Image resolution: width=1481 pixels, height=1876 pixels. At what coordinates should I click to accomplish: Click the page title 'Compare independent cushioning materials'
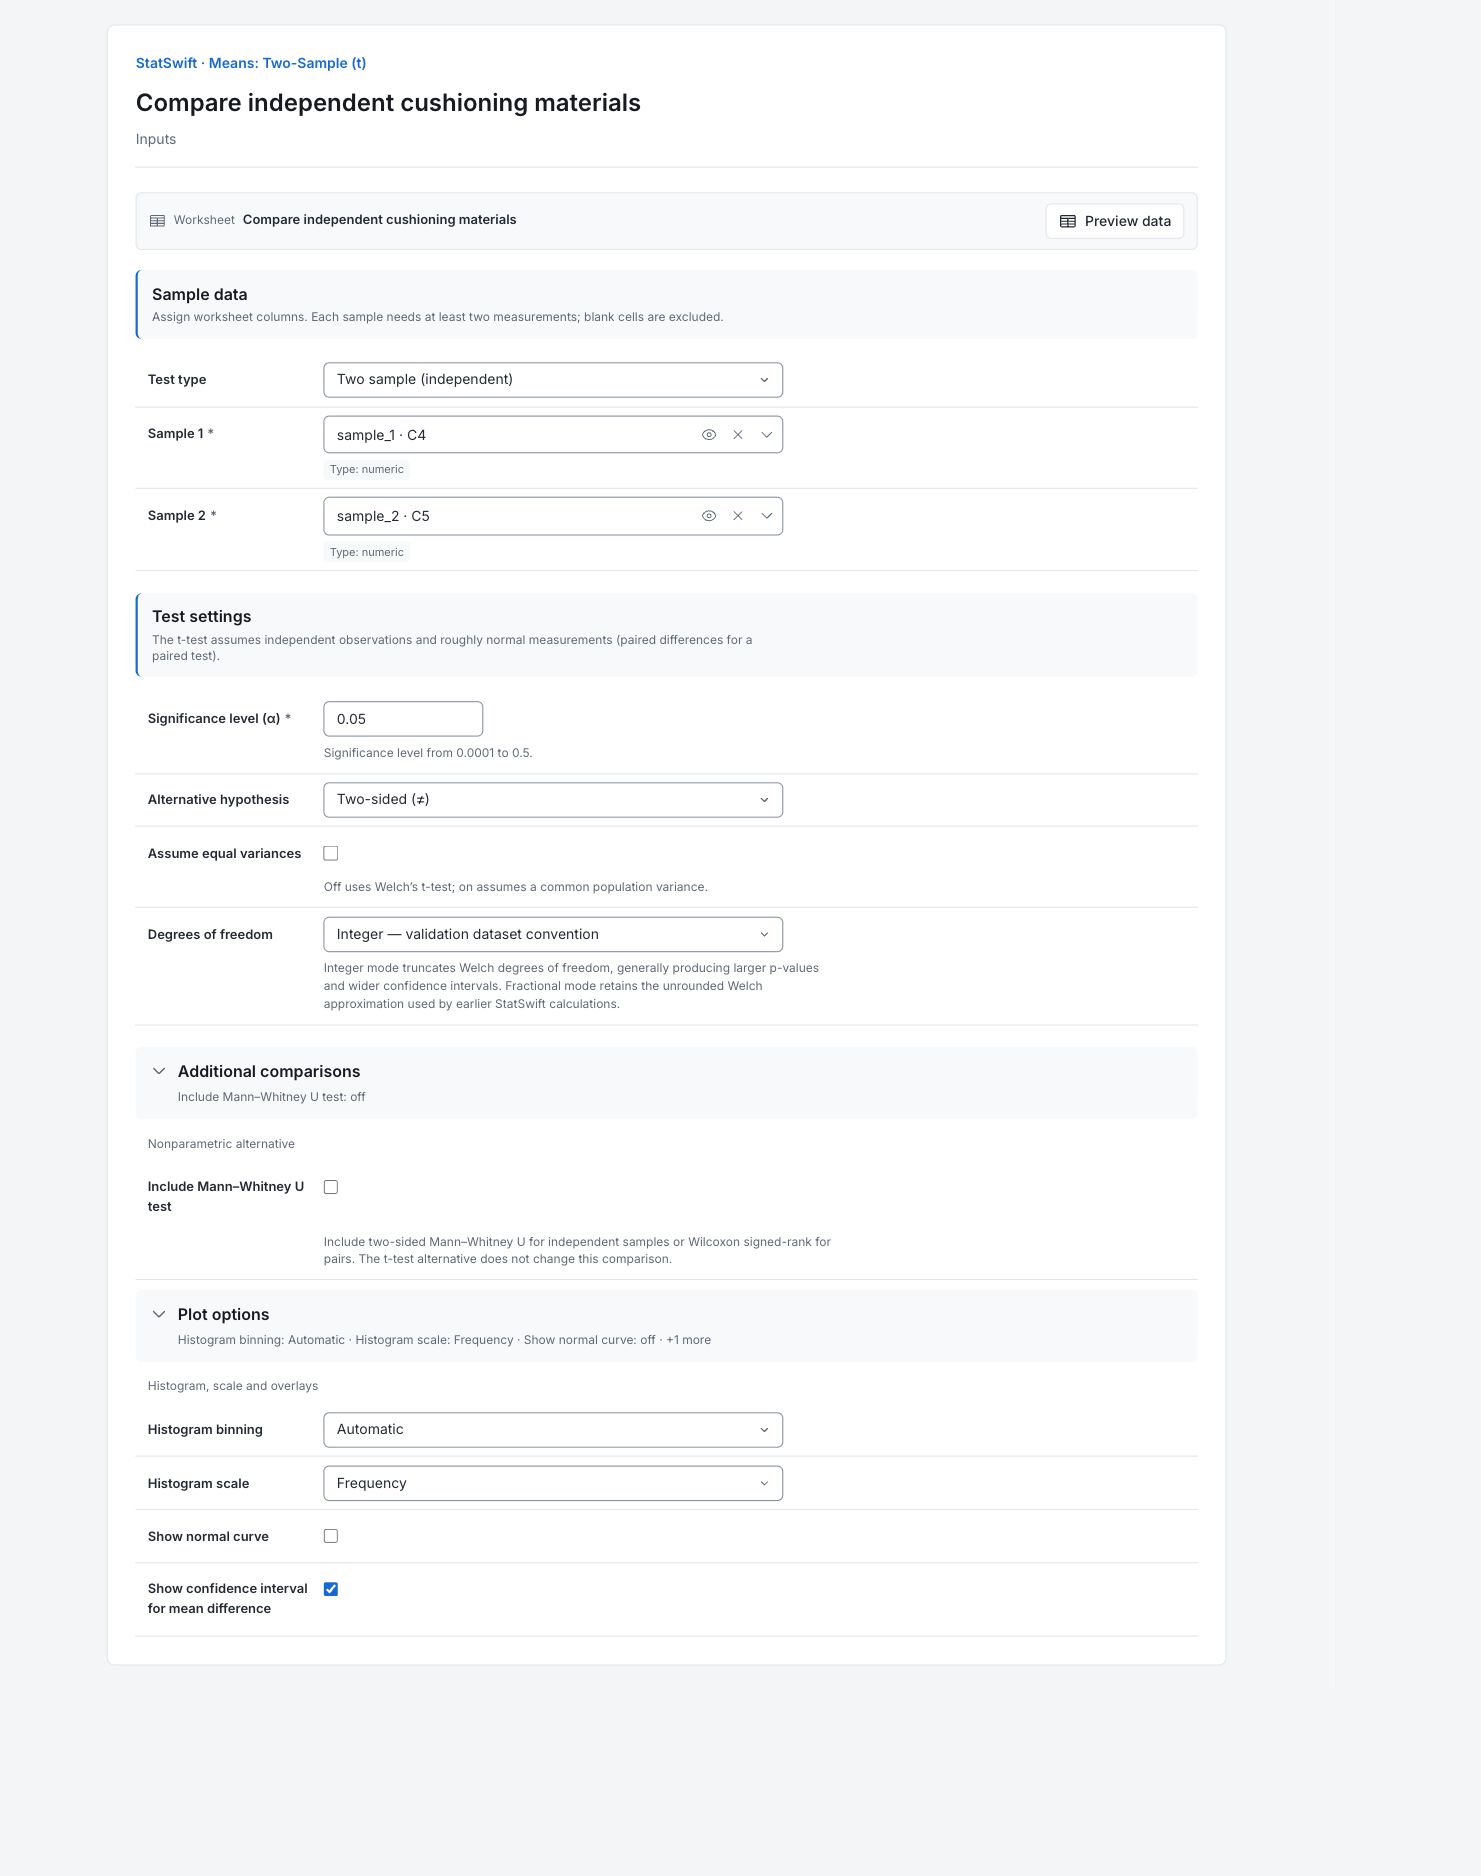click(x=388, y=103)
